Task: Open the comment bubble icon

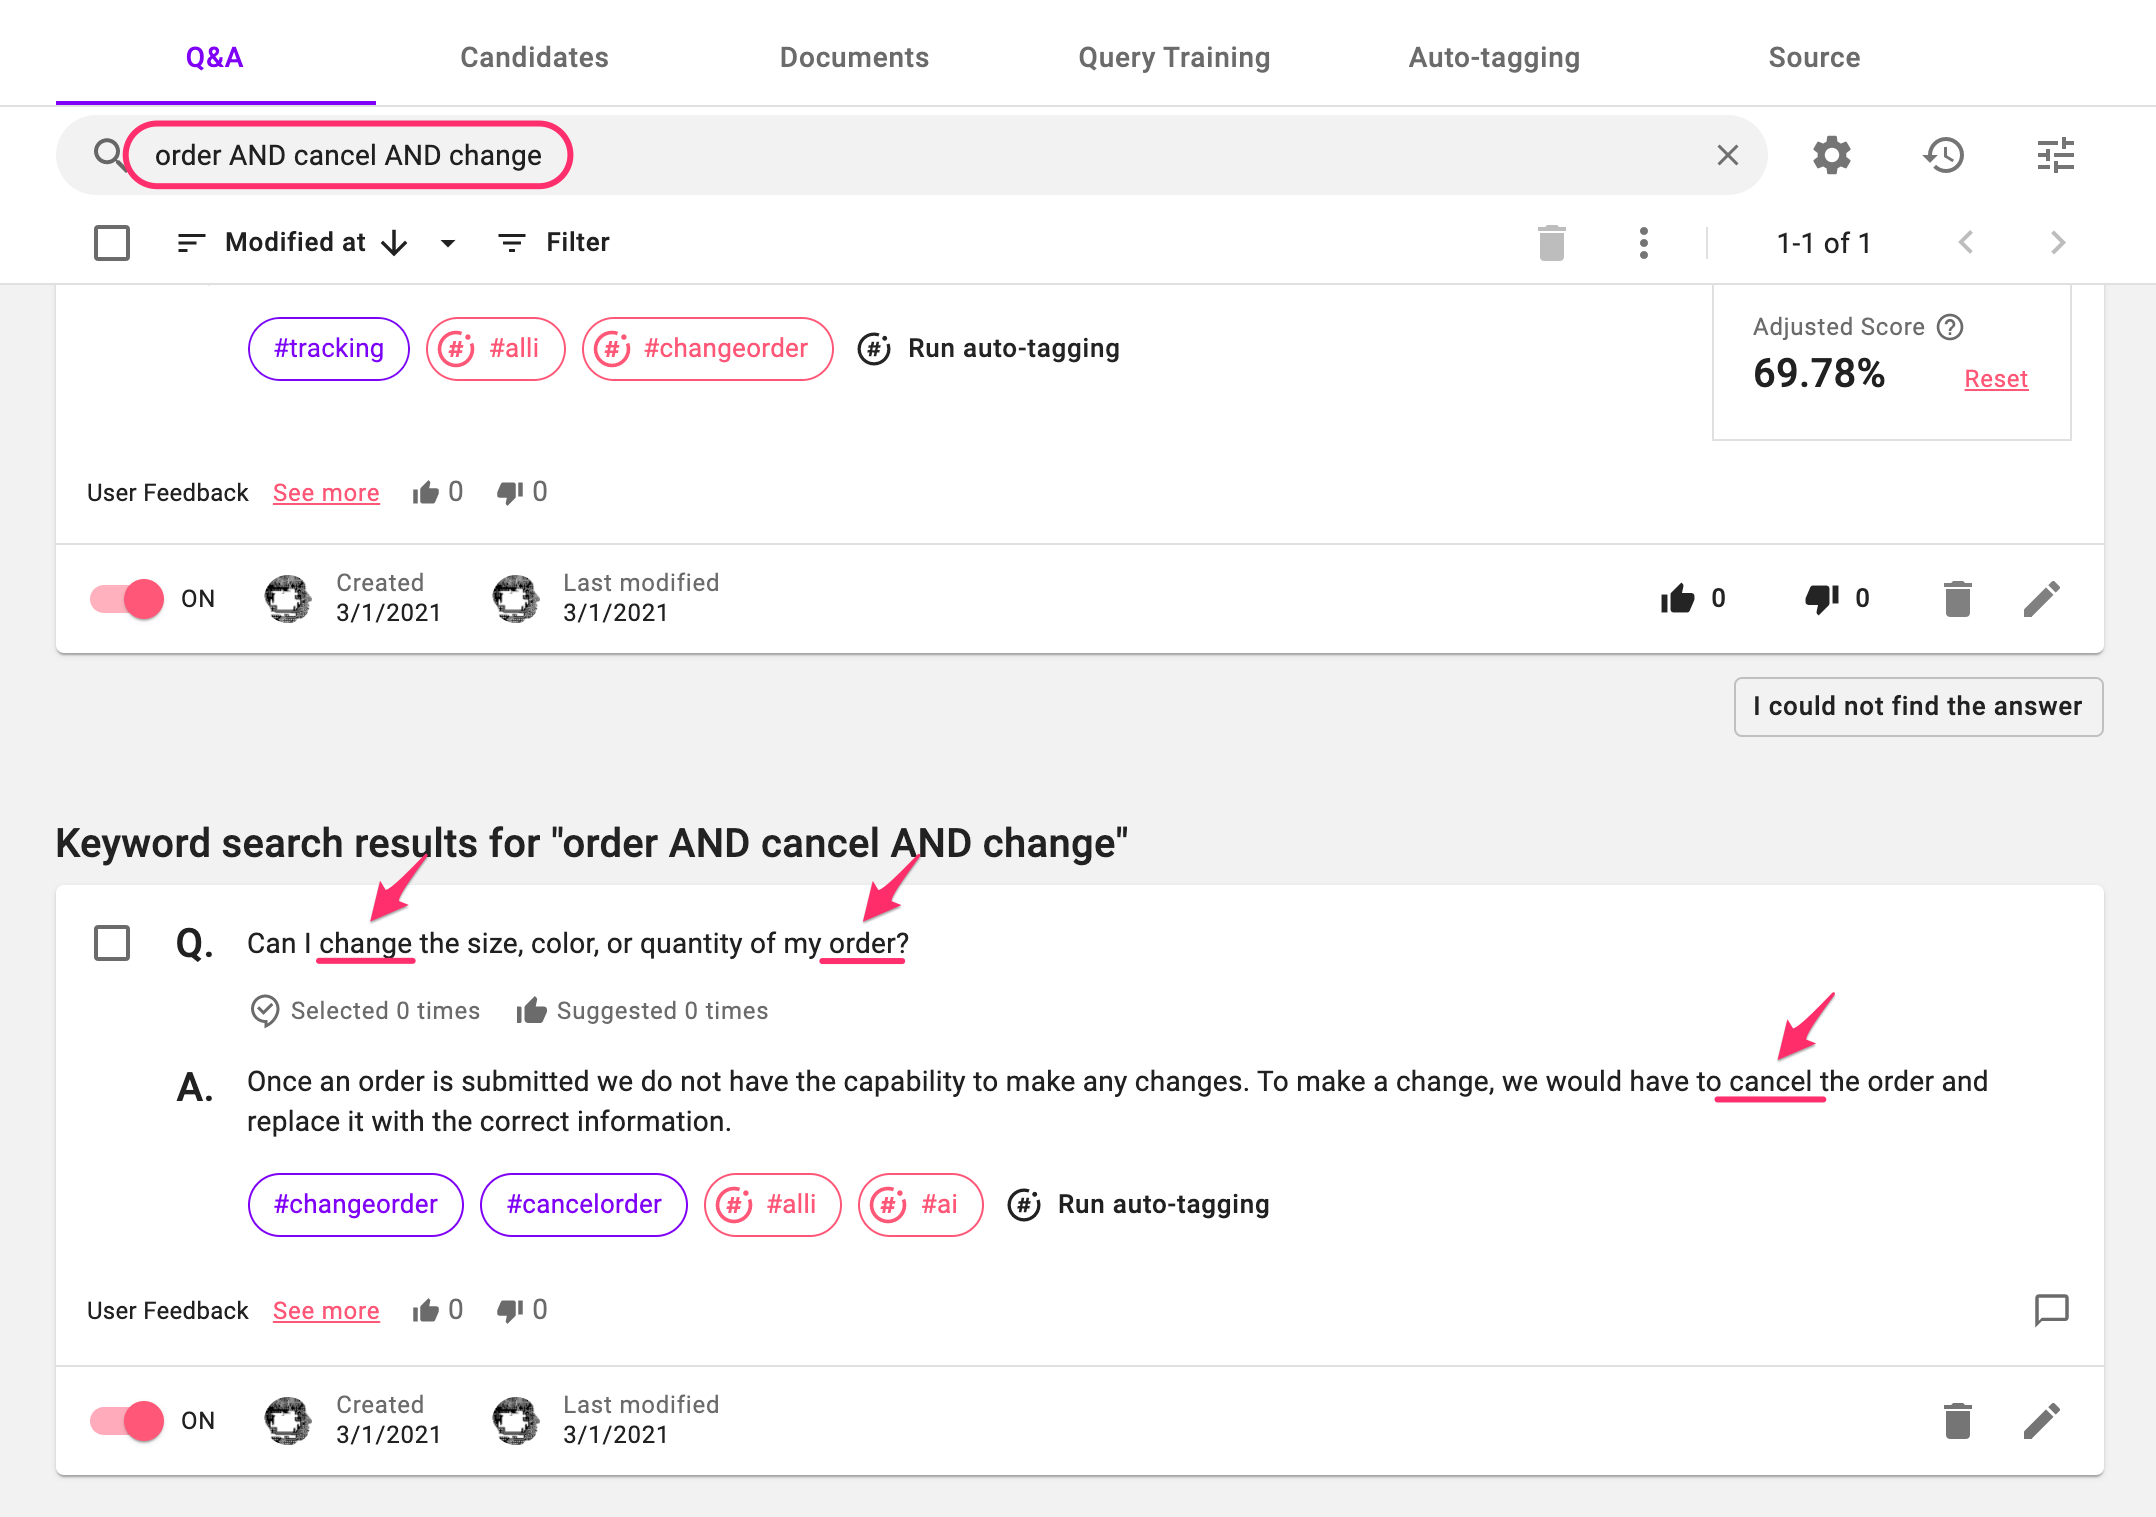Action: tap(2051, 1309)
